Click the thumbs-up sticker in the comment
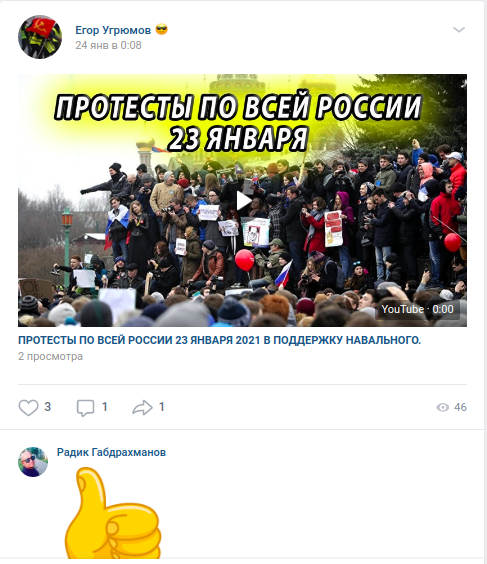The height and width of the screenshot is (564, 487). (x=113, y=513)
